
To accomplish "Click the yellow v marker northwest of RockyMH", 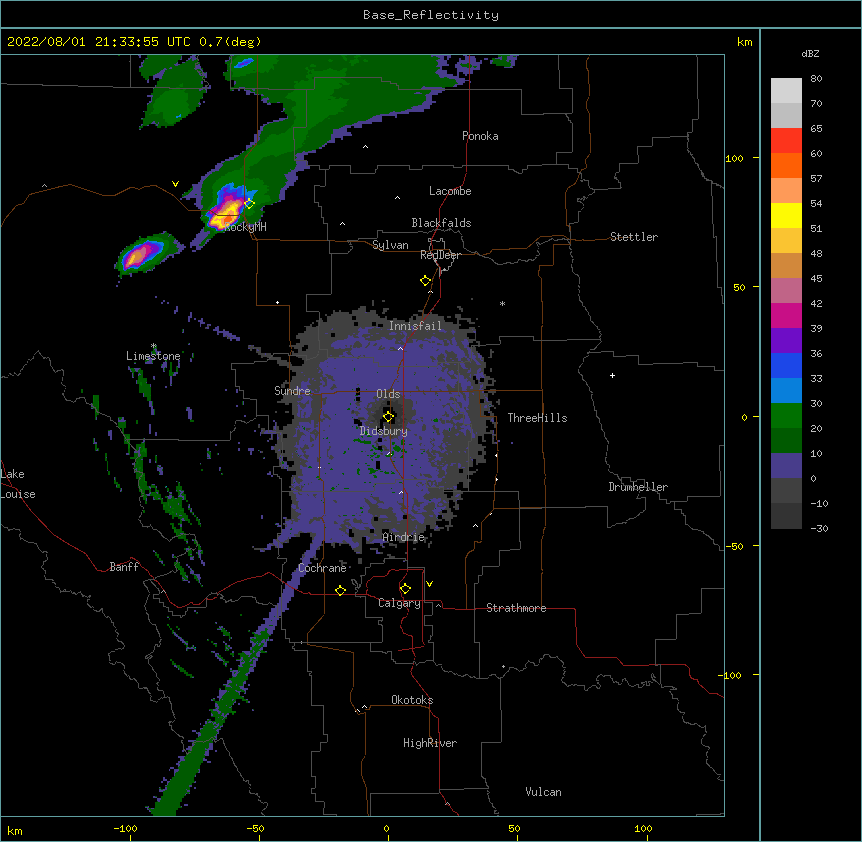I will pyautogui.click(x=175, y=184).
